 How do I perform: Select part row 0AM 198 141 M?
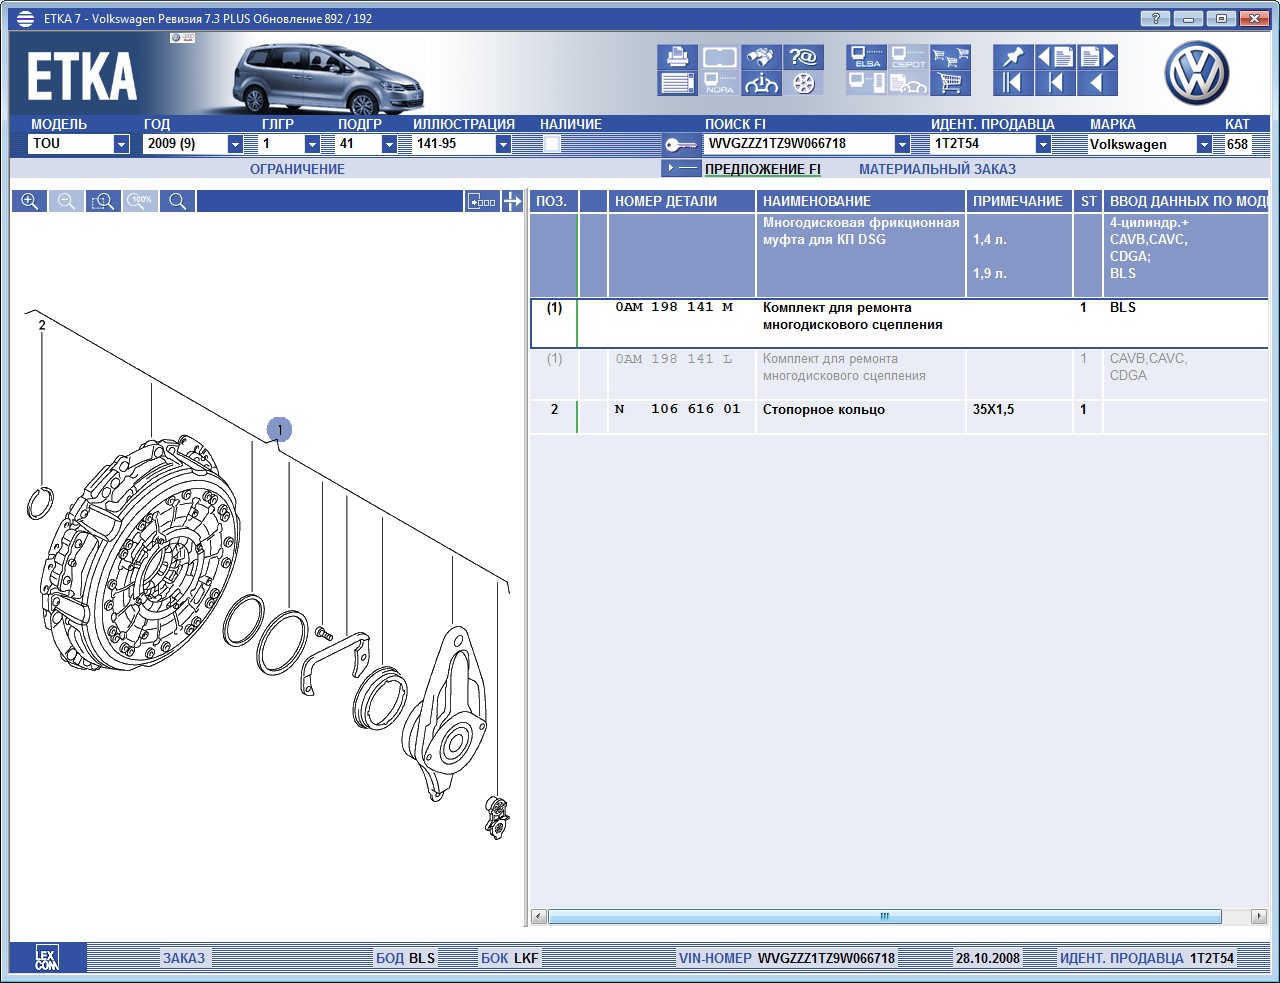899,323
